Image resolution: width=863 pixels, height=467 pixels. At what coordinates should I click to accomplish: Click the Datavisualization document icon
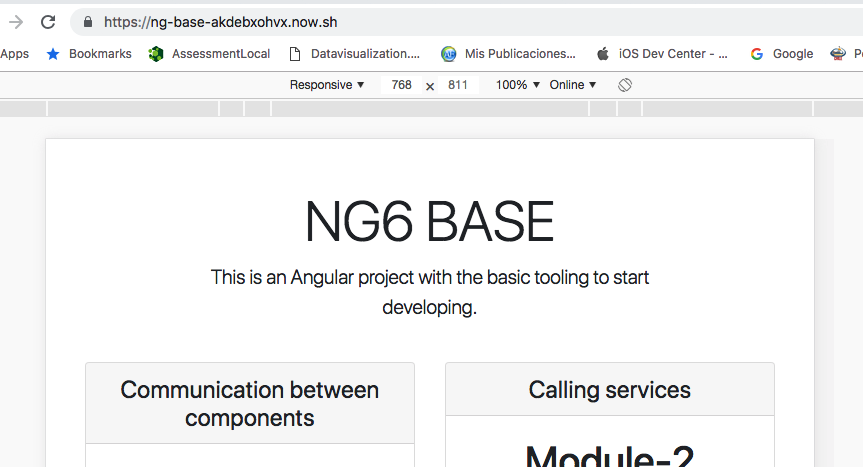click(295, 54)
